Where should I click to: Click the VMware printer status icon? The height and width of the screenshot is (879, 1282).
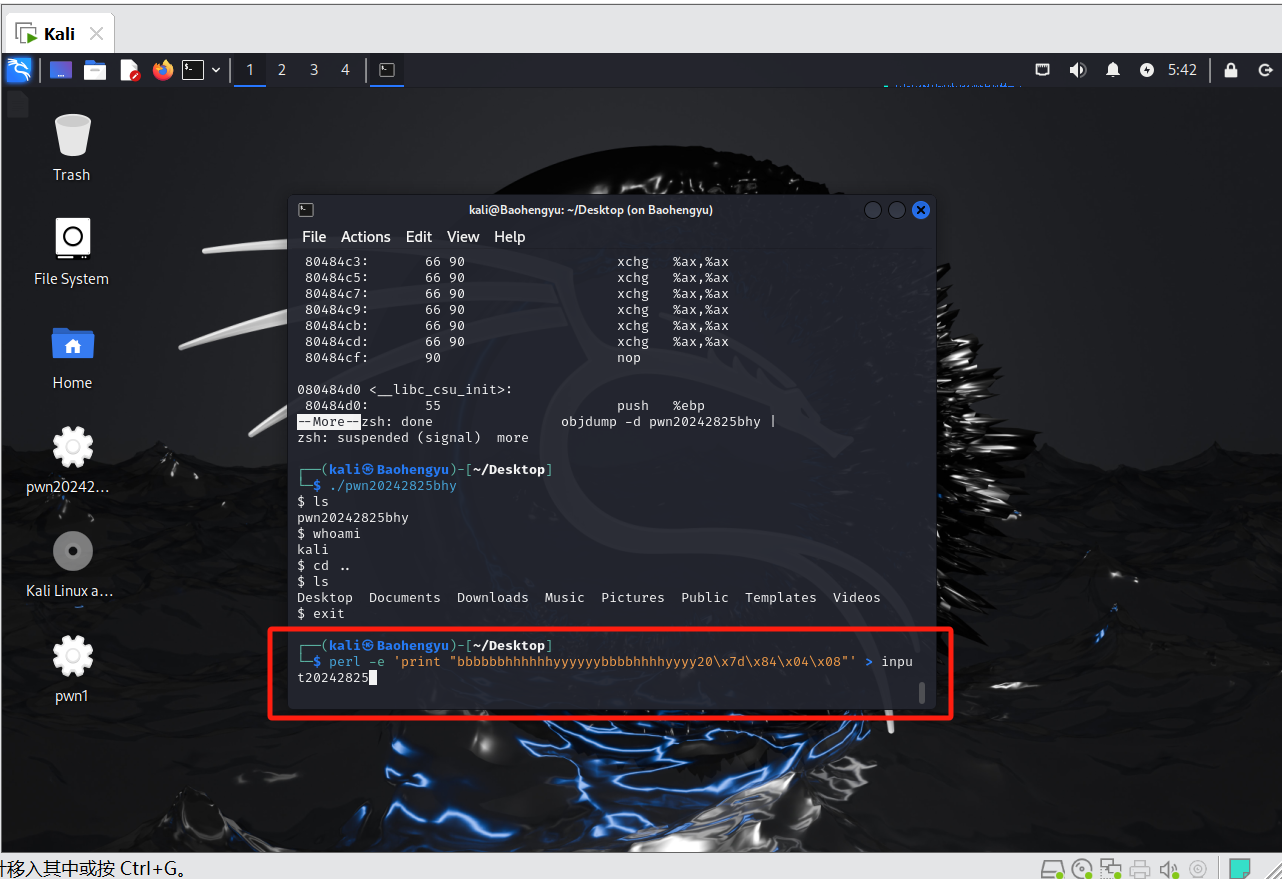click(x=1140, y=868)
